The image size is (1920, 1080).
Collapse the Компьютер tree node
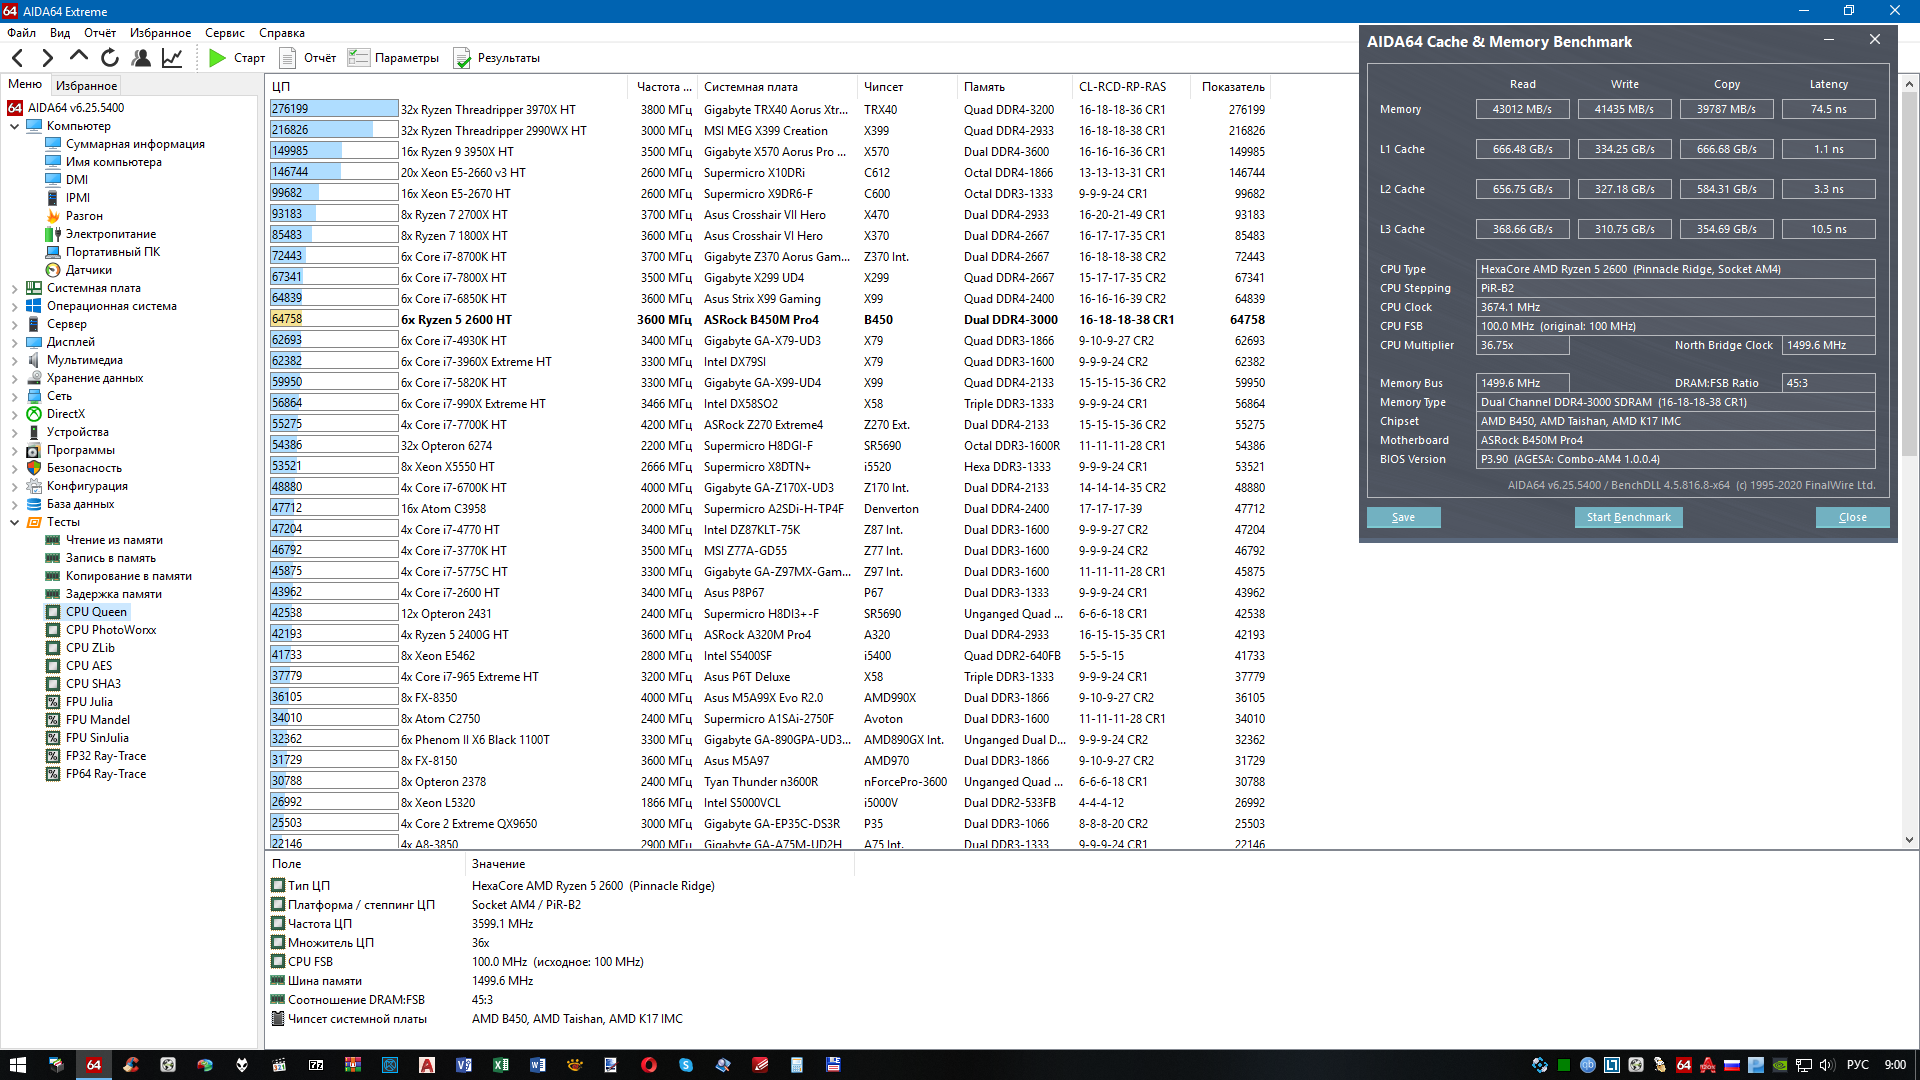(14, 126)
